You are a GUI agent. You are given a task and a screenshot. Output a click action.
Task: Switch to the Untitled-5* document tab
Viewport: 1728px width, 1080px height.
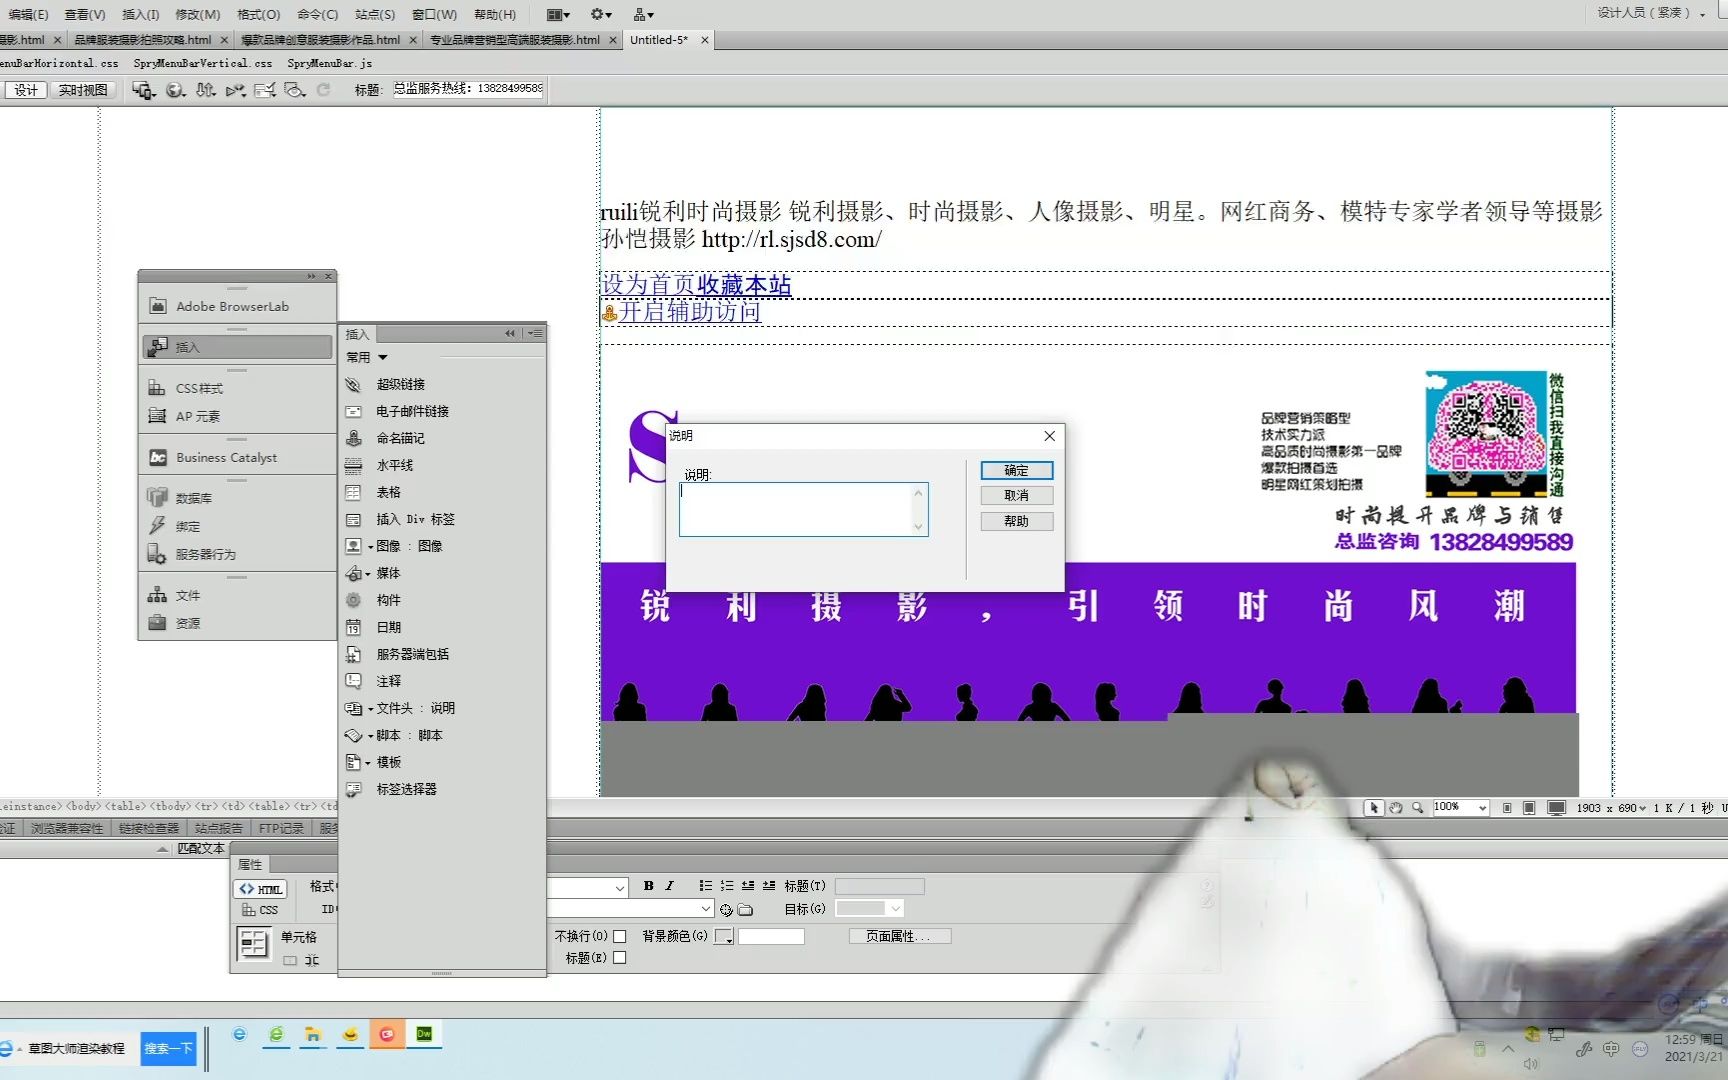click(659, 40)
